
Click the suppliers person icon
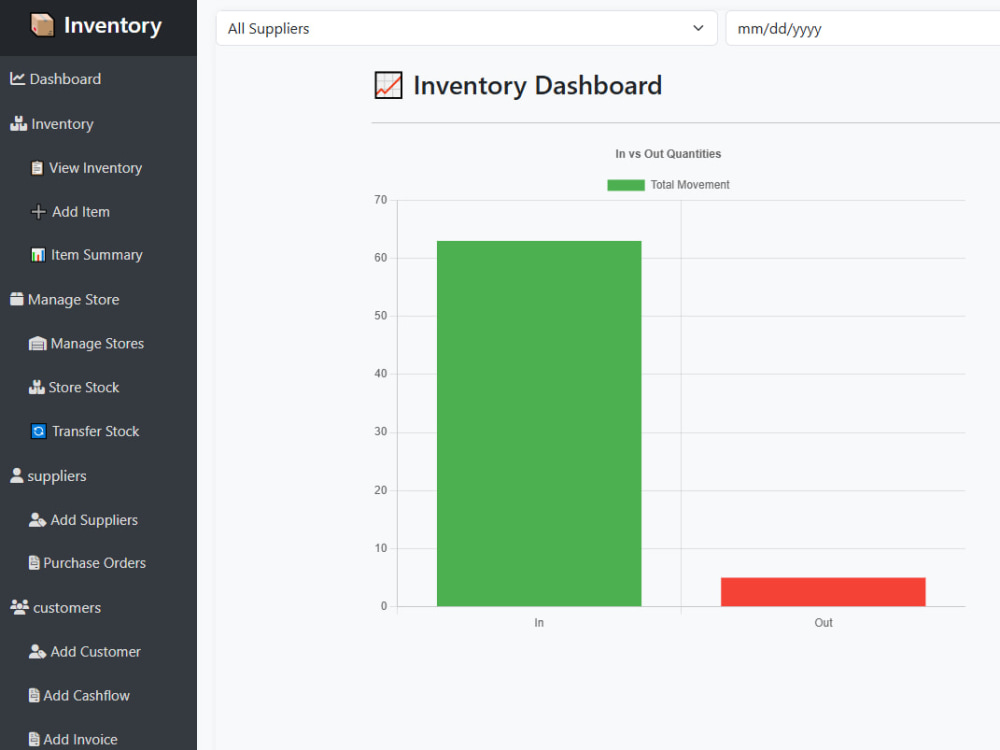tap(17, 475)
